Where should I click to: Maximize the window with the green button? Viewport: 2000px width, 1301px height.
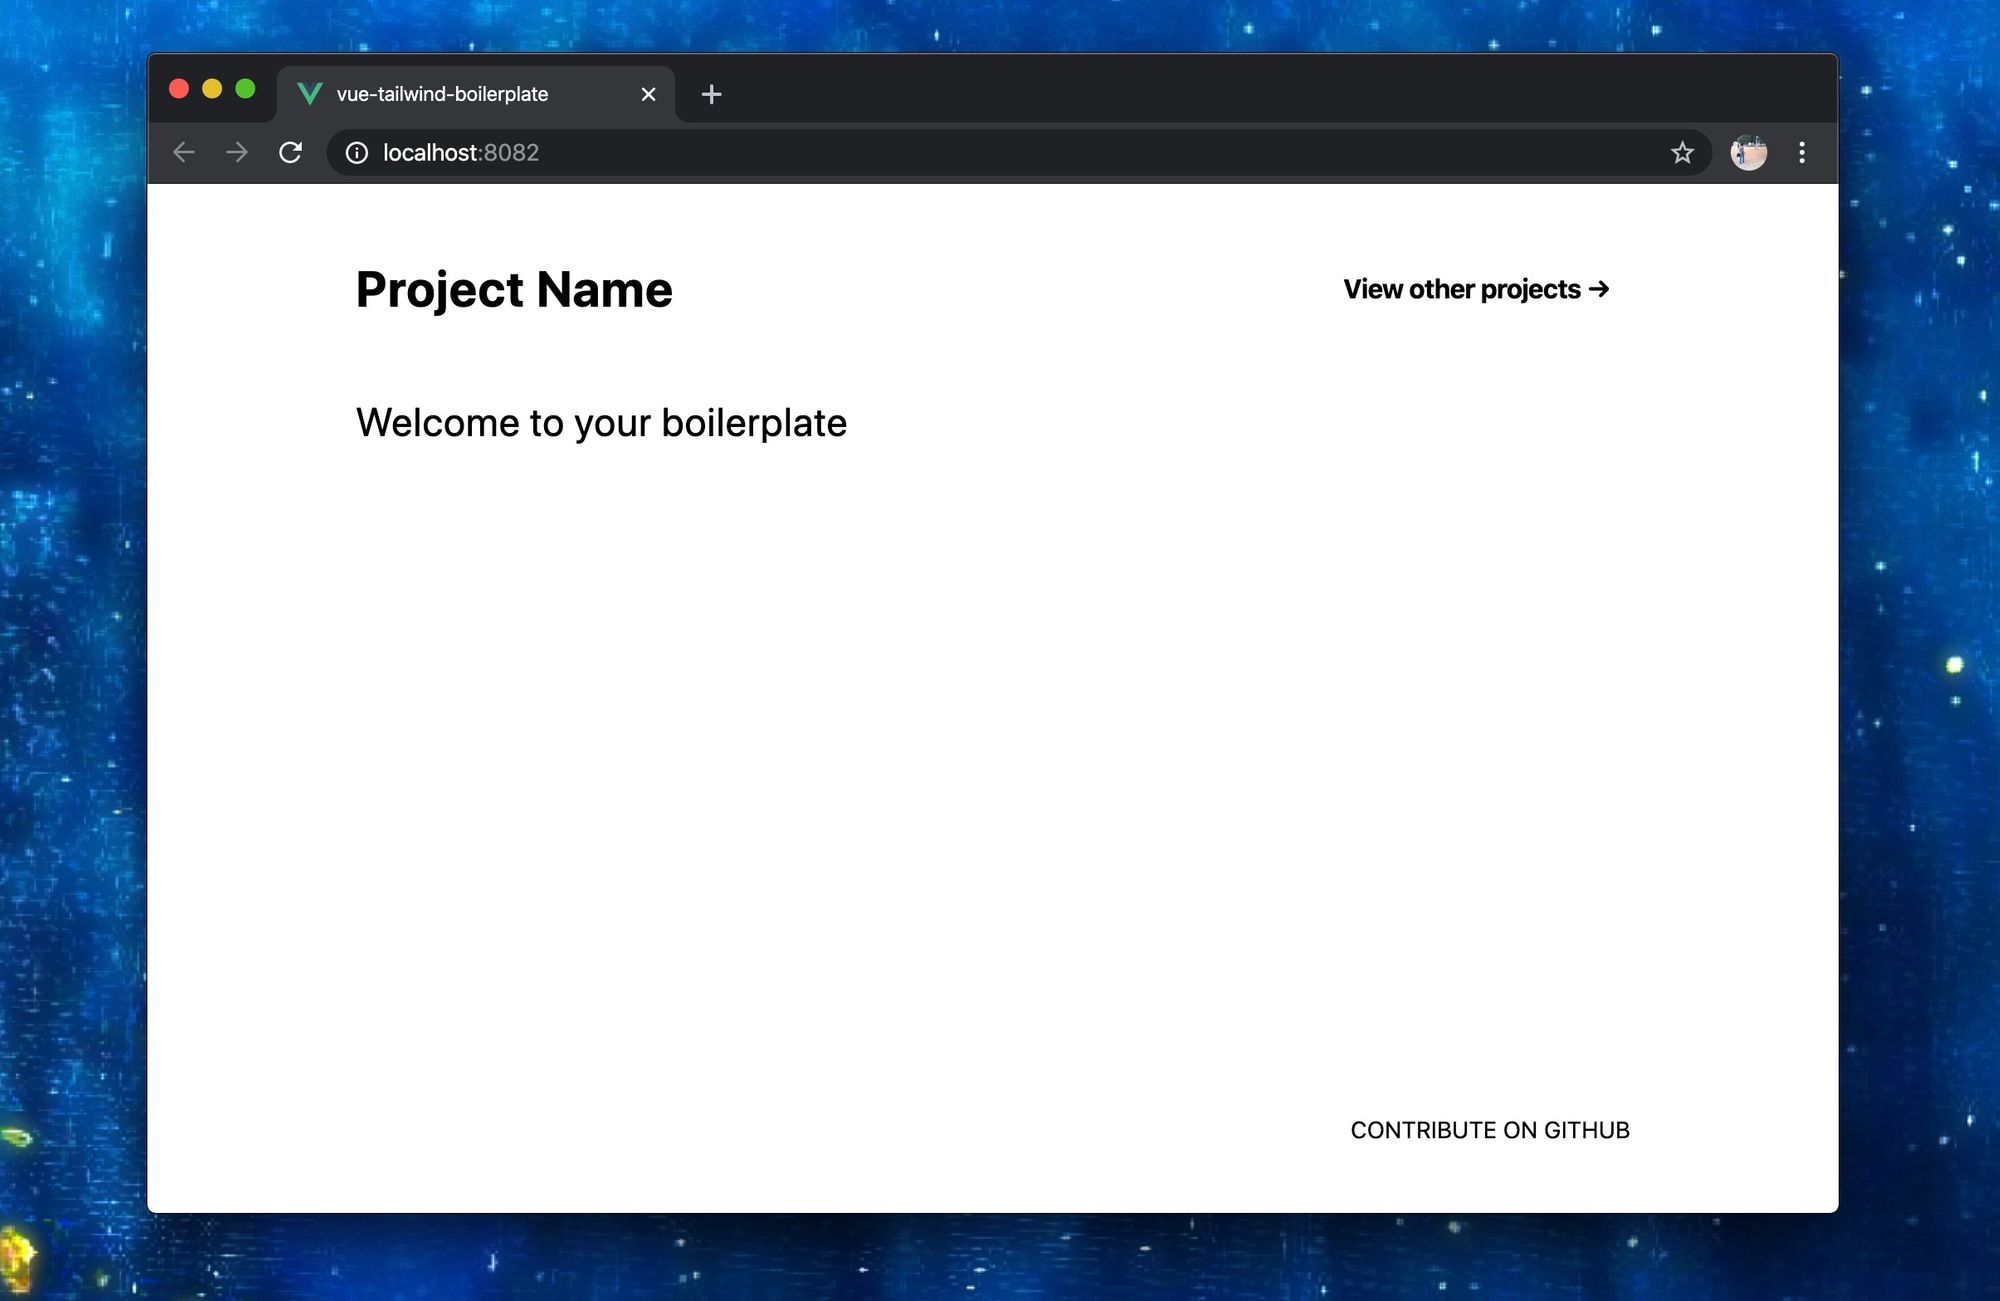pyautogui.click(x=245, y=89)
